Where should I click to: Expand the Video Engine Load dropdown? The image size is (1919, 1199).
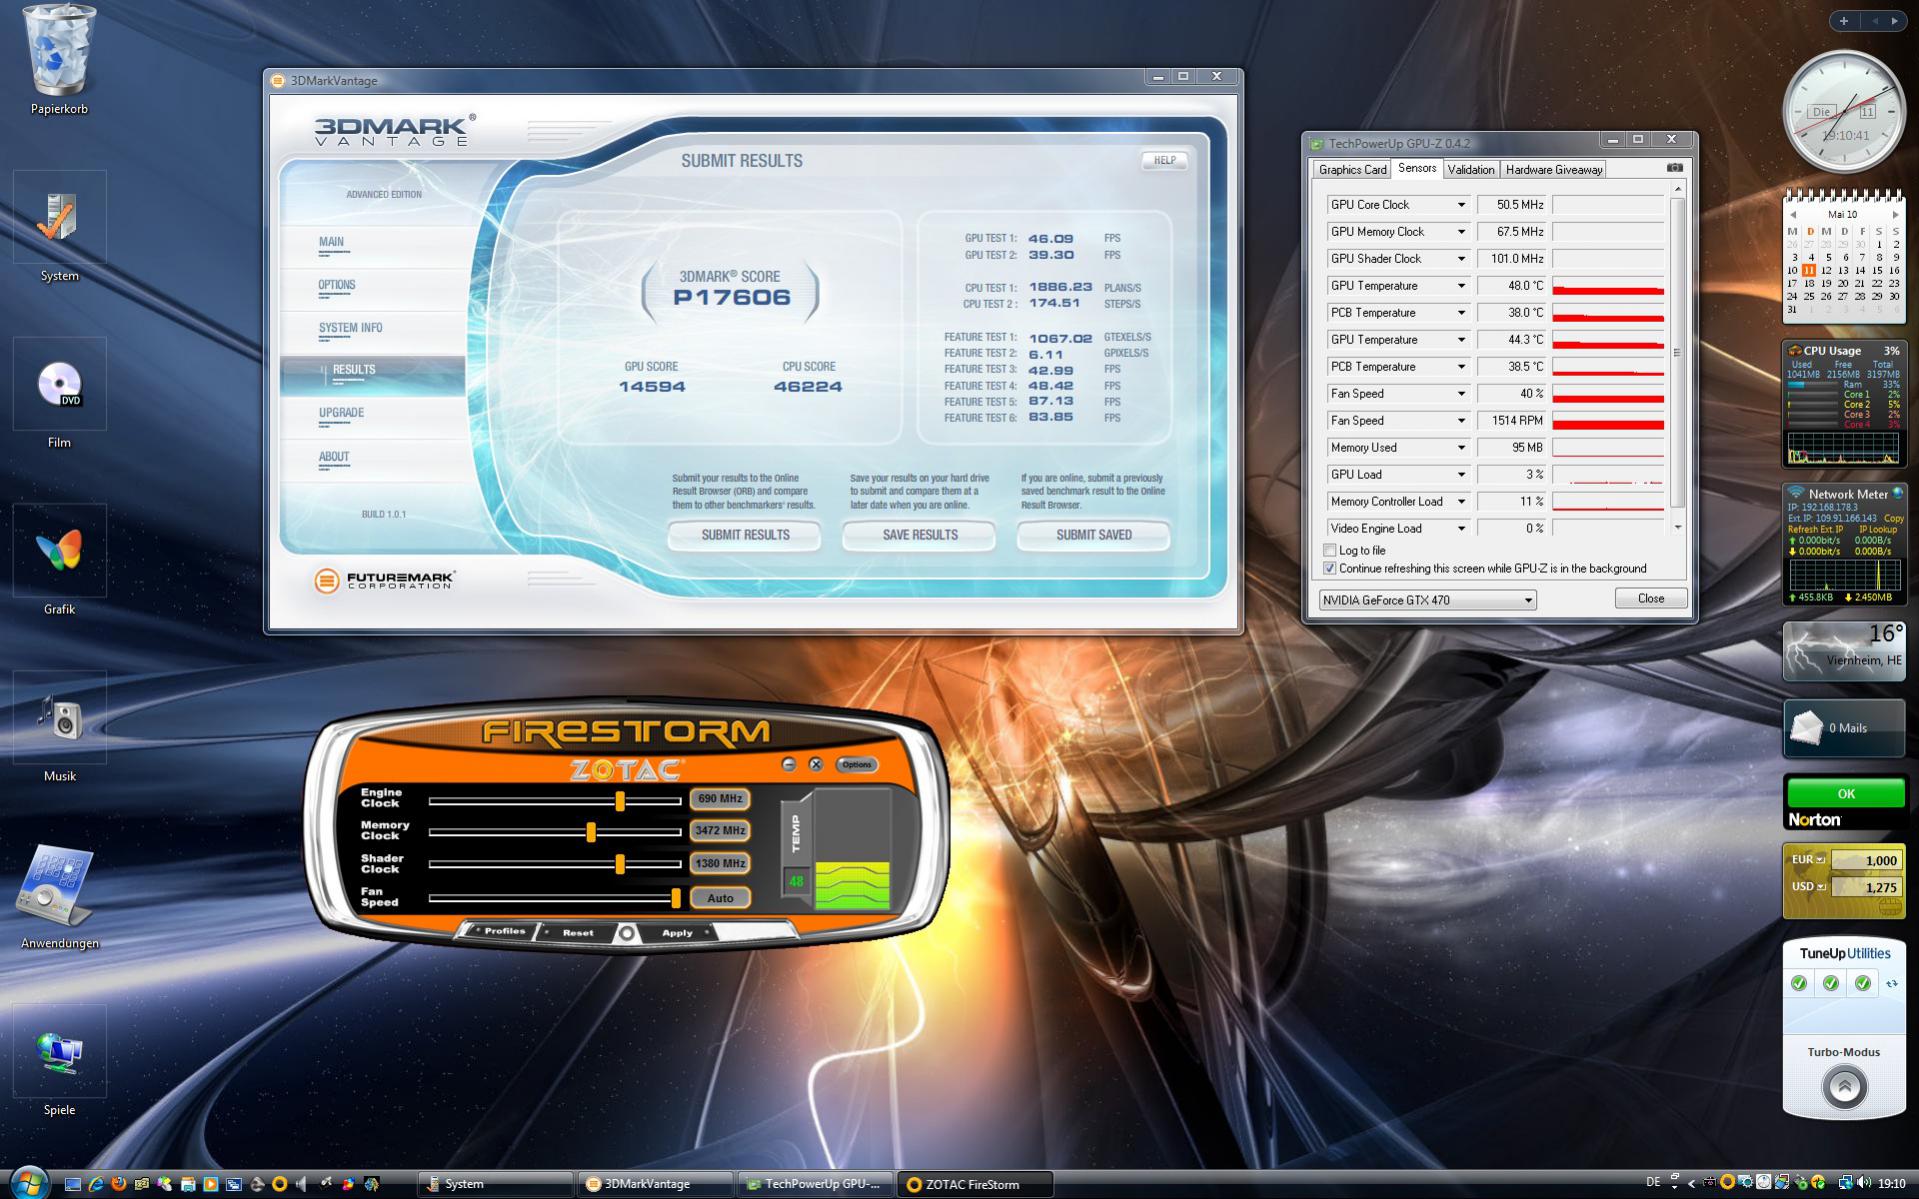coord(1461,529)
